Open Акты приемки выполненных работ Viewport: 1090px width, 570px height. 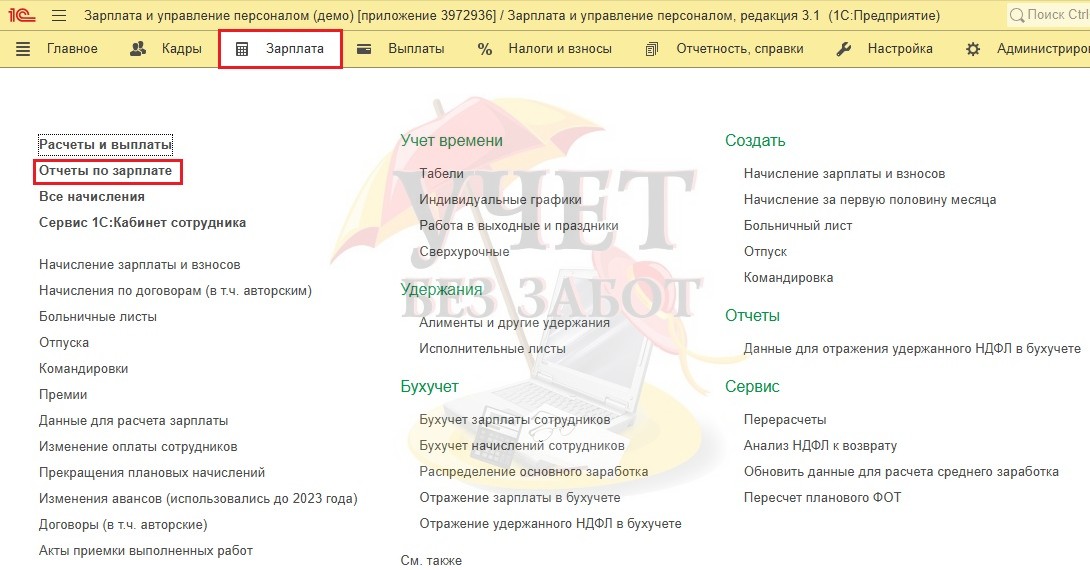click(x=146, y=551)
